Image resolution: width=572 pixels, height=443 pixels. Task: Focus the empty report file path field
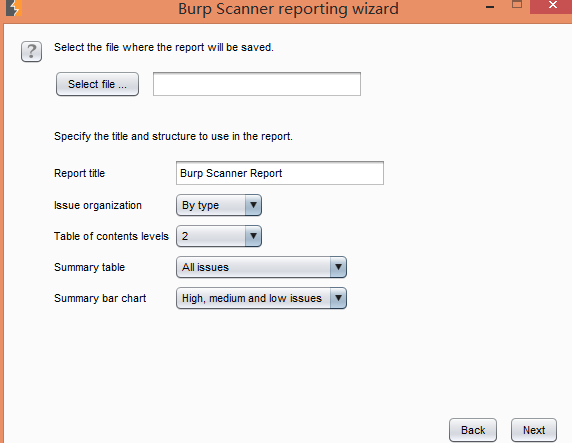(257, 84)
